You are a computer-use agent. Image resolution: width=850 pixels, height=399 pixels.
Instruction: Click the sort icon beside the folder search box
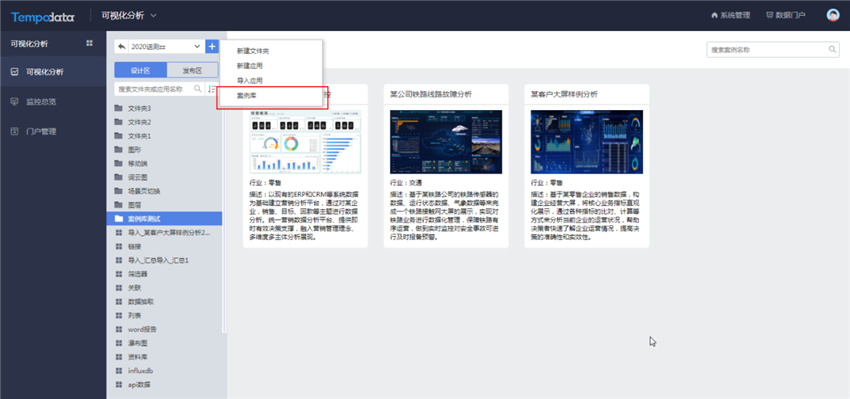tap(212, 88)
